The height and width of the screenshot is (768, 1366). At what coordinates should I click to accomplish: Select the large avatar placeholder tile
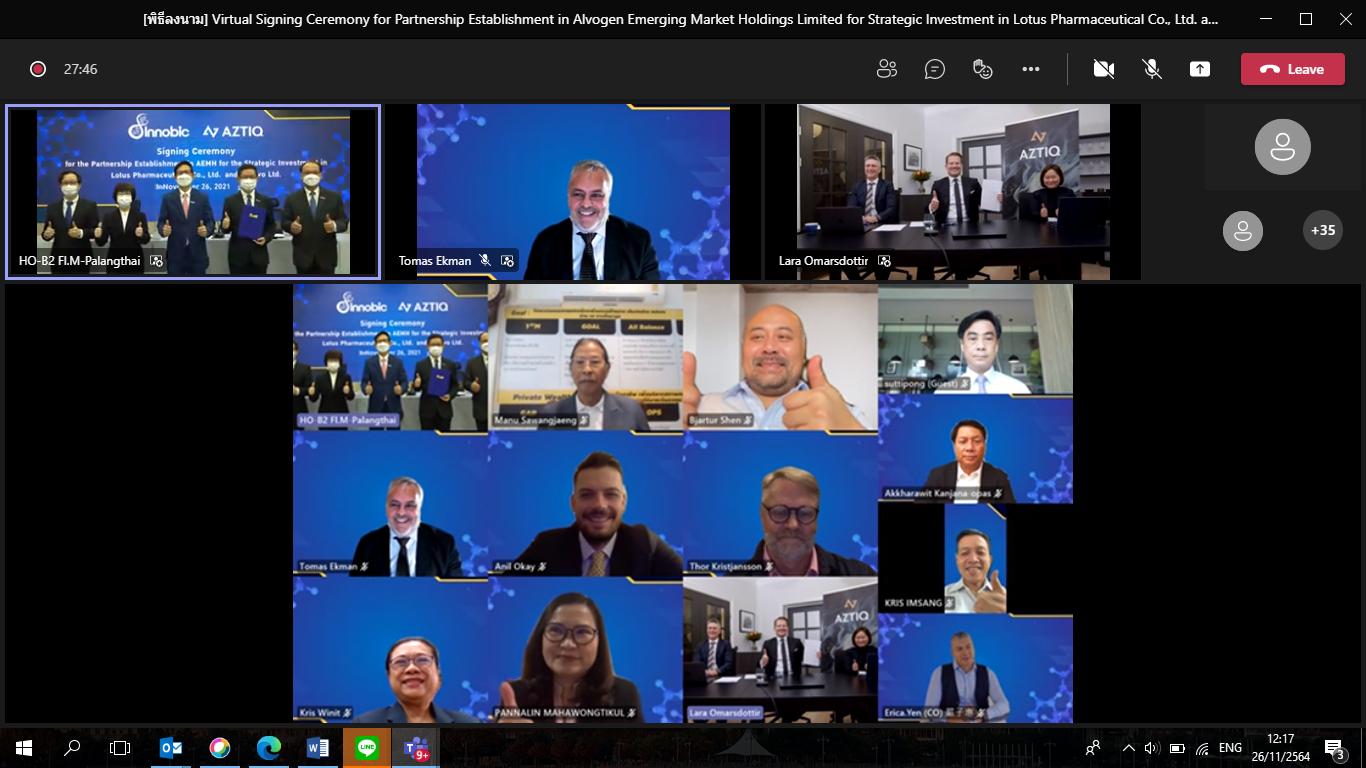1283,147
